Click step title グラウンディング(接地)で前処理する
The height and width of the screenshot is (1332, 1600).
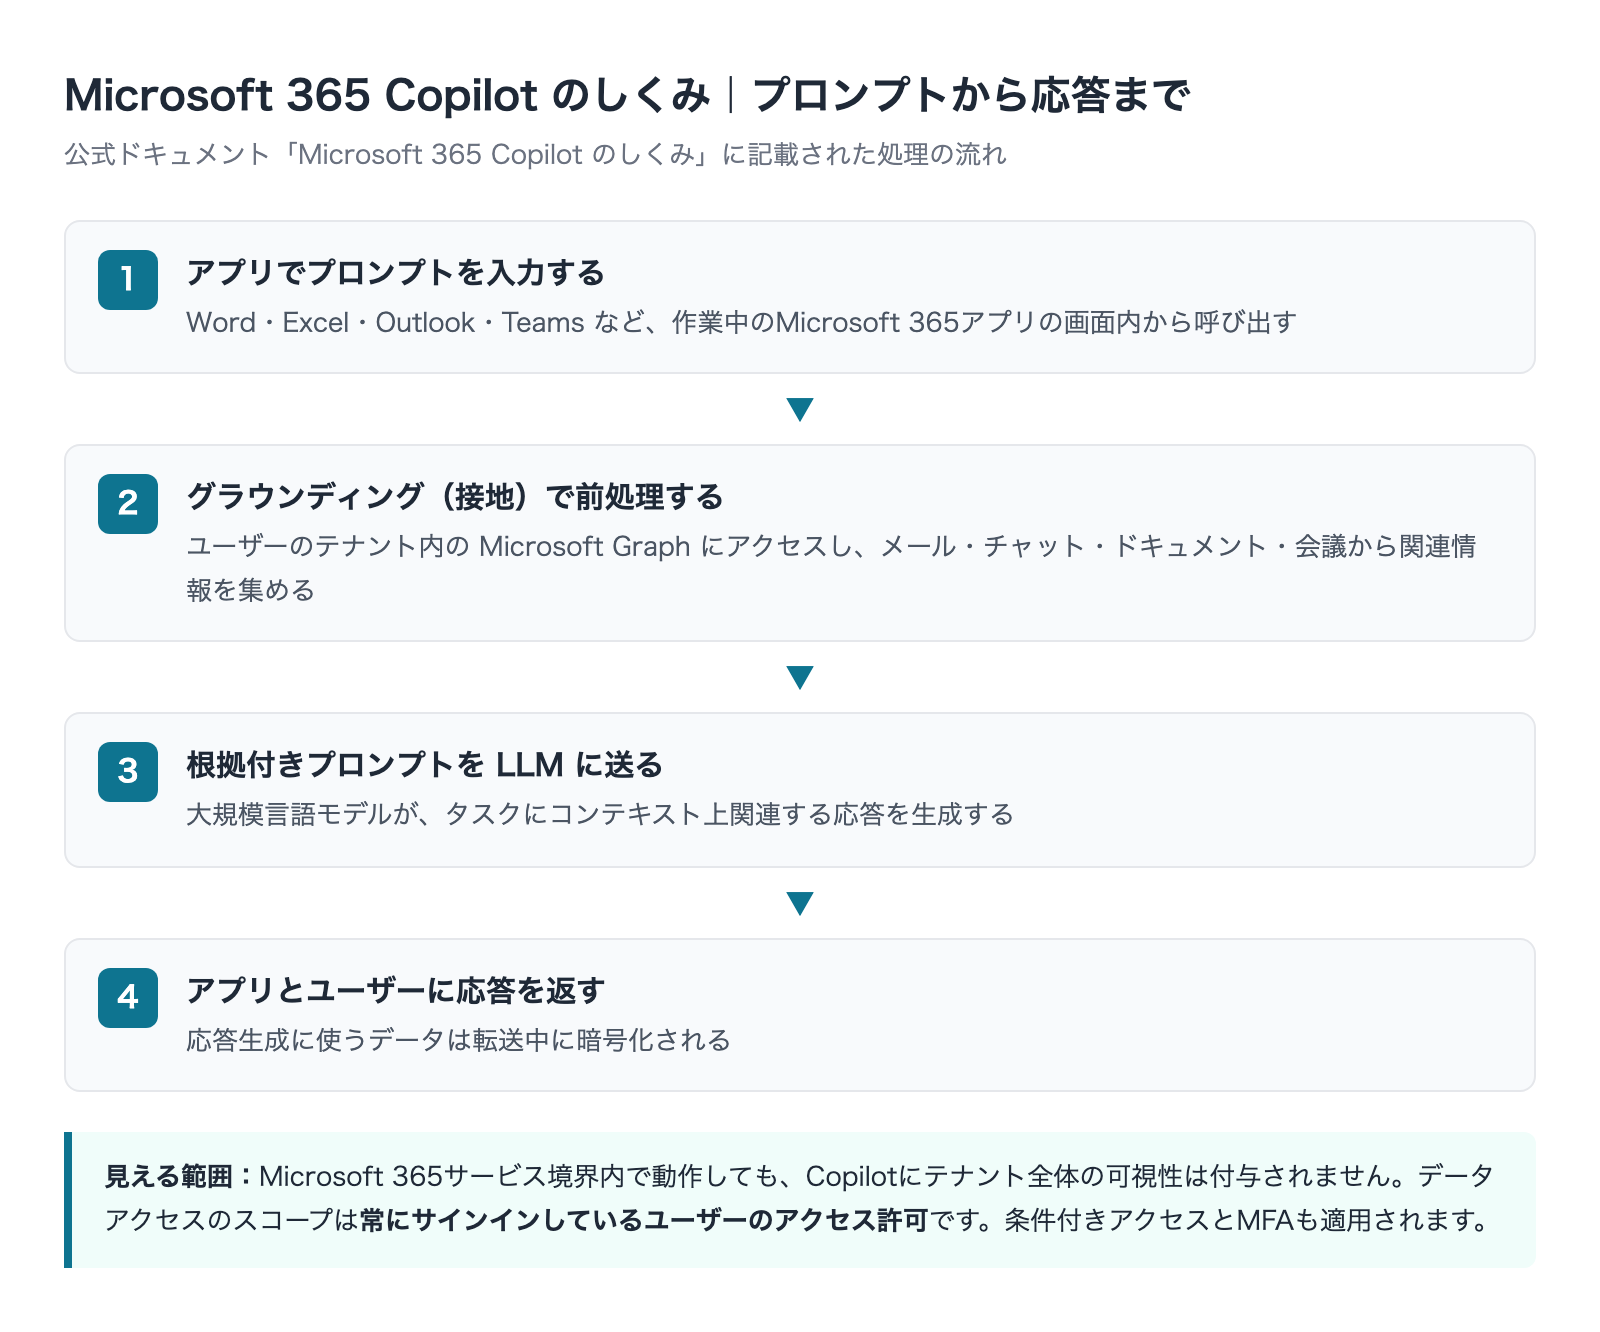click(455, 496)
